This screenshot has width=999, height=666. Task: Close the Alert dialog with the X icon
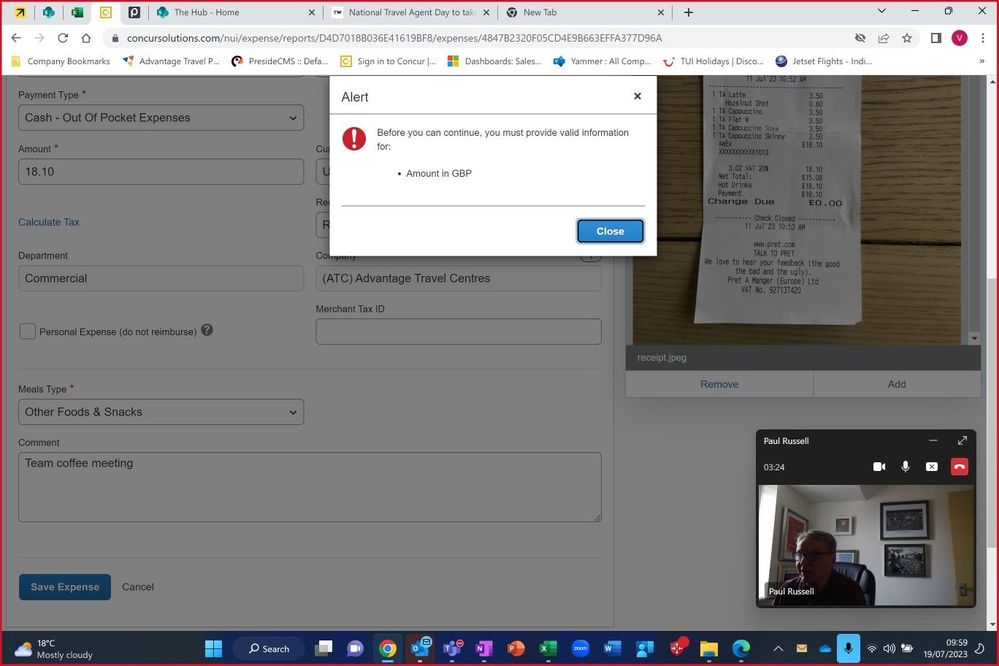point(637,96)
